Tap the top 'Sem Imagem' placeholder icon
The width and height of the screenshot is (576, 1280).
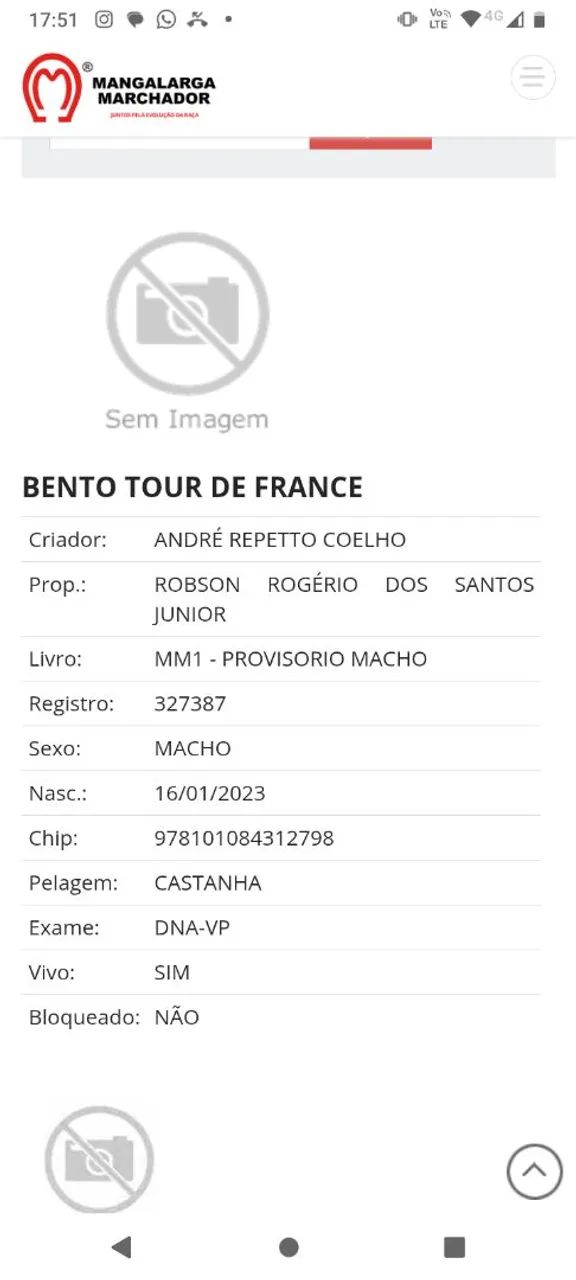point(188,315)
